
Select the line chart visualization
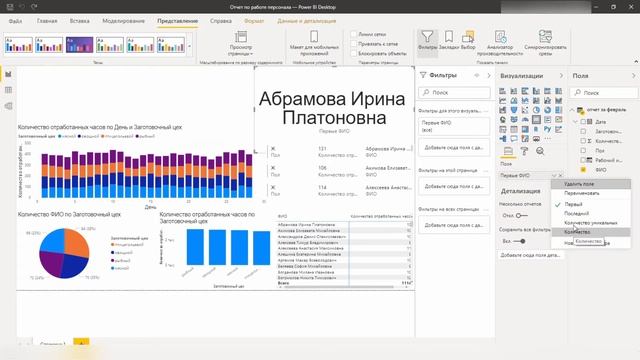[503, 100]
